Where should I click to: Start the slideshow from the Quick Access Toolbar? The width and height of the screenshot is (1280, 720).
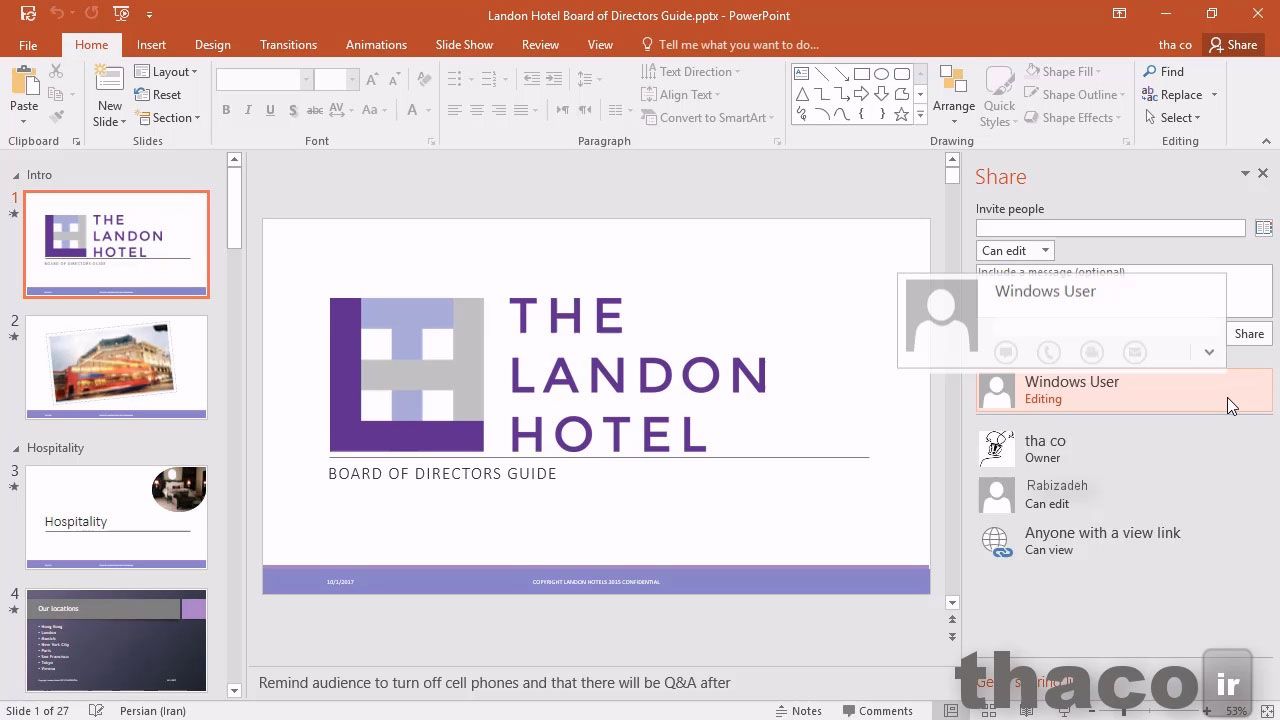(x=121, y=15)
